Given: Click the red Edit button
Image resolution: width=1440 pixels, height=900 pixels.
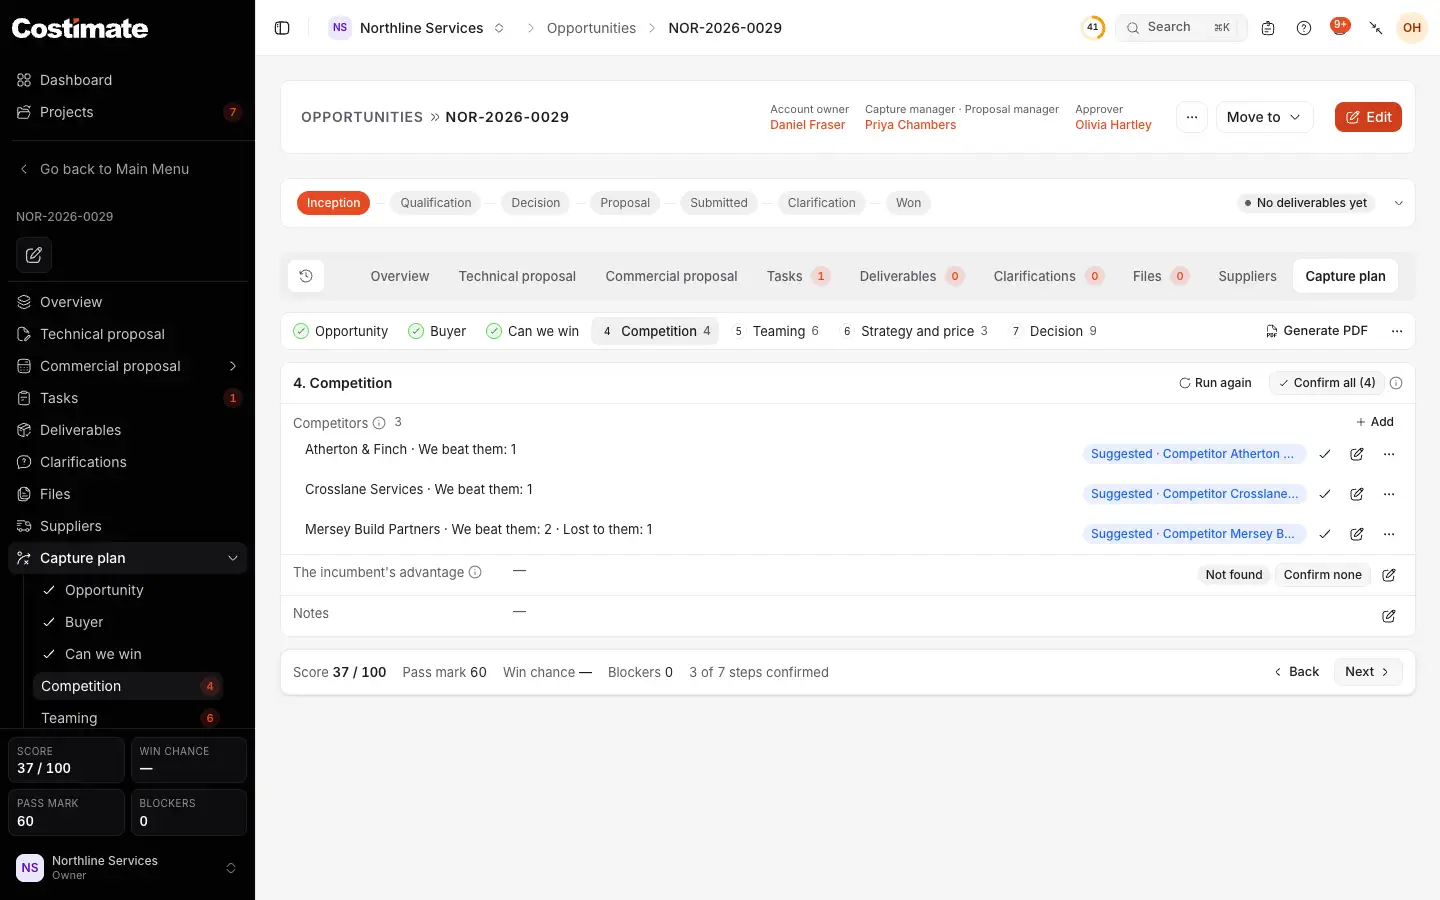Looking at the screenshot, I should (1368, 117).
